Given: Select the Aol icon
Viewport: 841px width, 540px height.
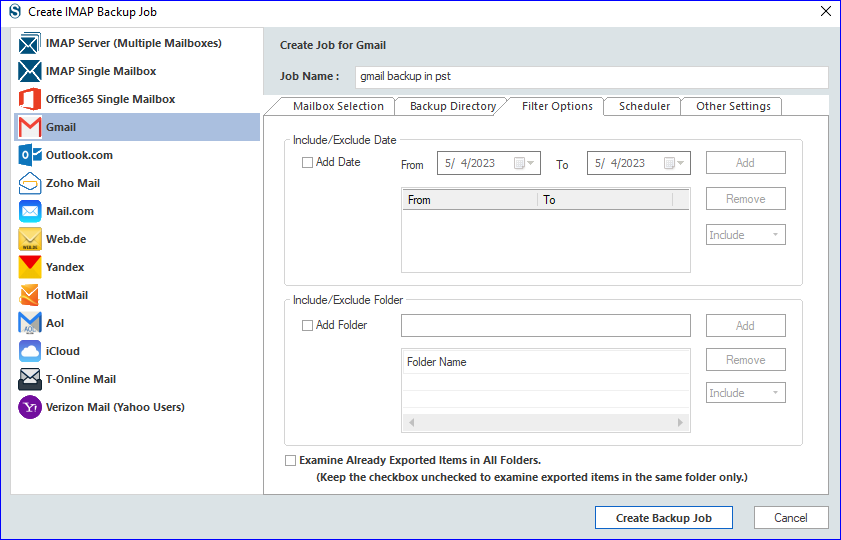Looking at the screenshot, I should click(29, 323).
